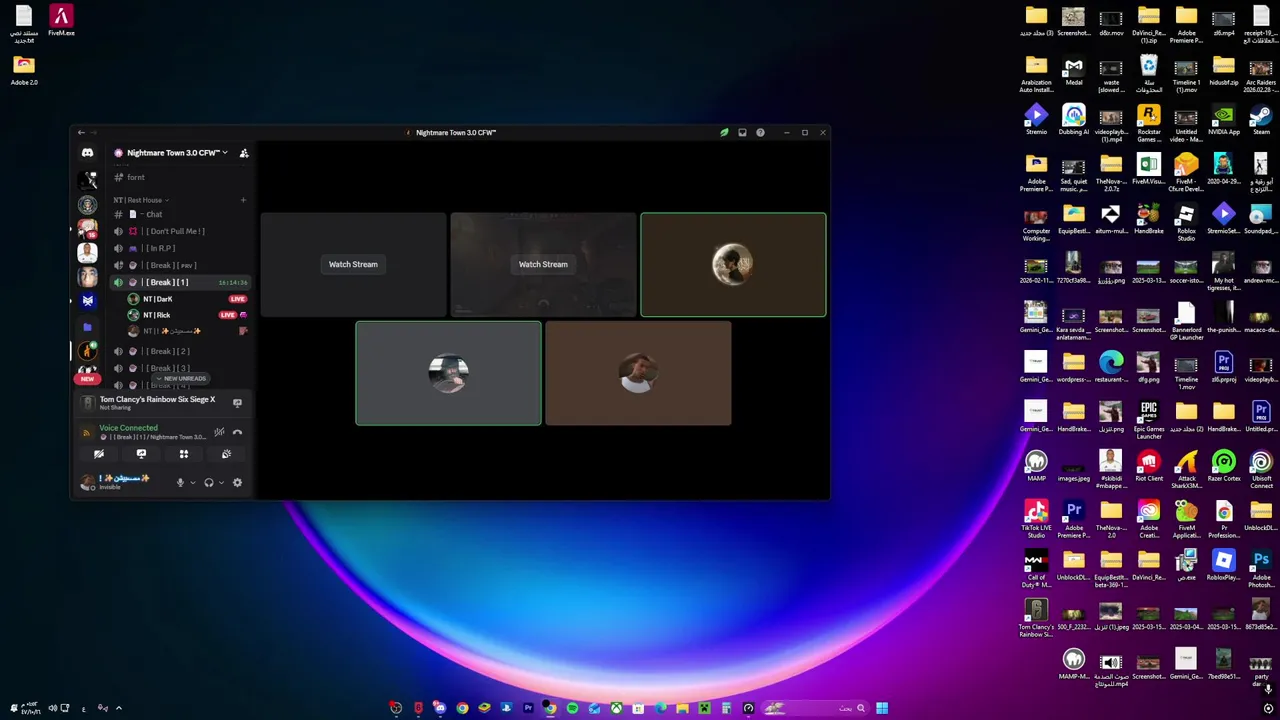Select user NT | Rick in voice list
Image resolution: width=1280 pixels, height=720 pixels.
click(x=157, y=315)
